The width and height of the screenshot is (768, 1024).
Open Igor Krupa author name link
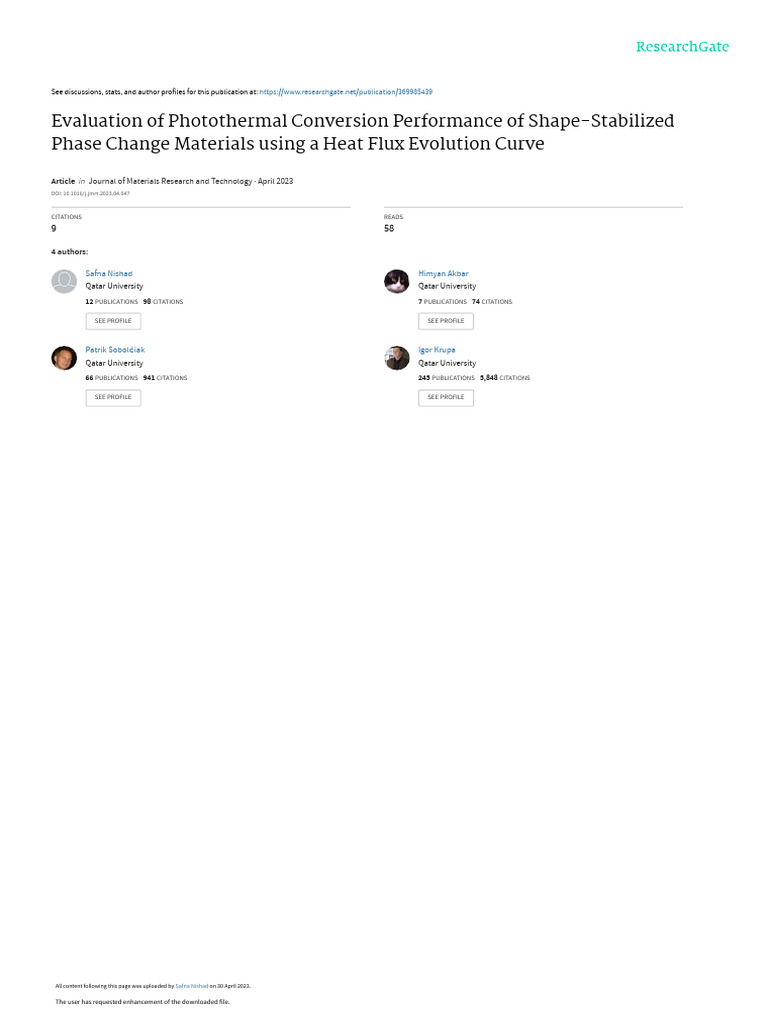click(x=437, y=350)
